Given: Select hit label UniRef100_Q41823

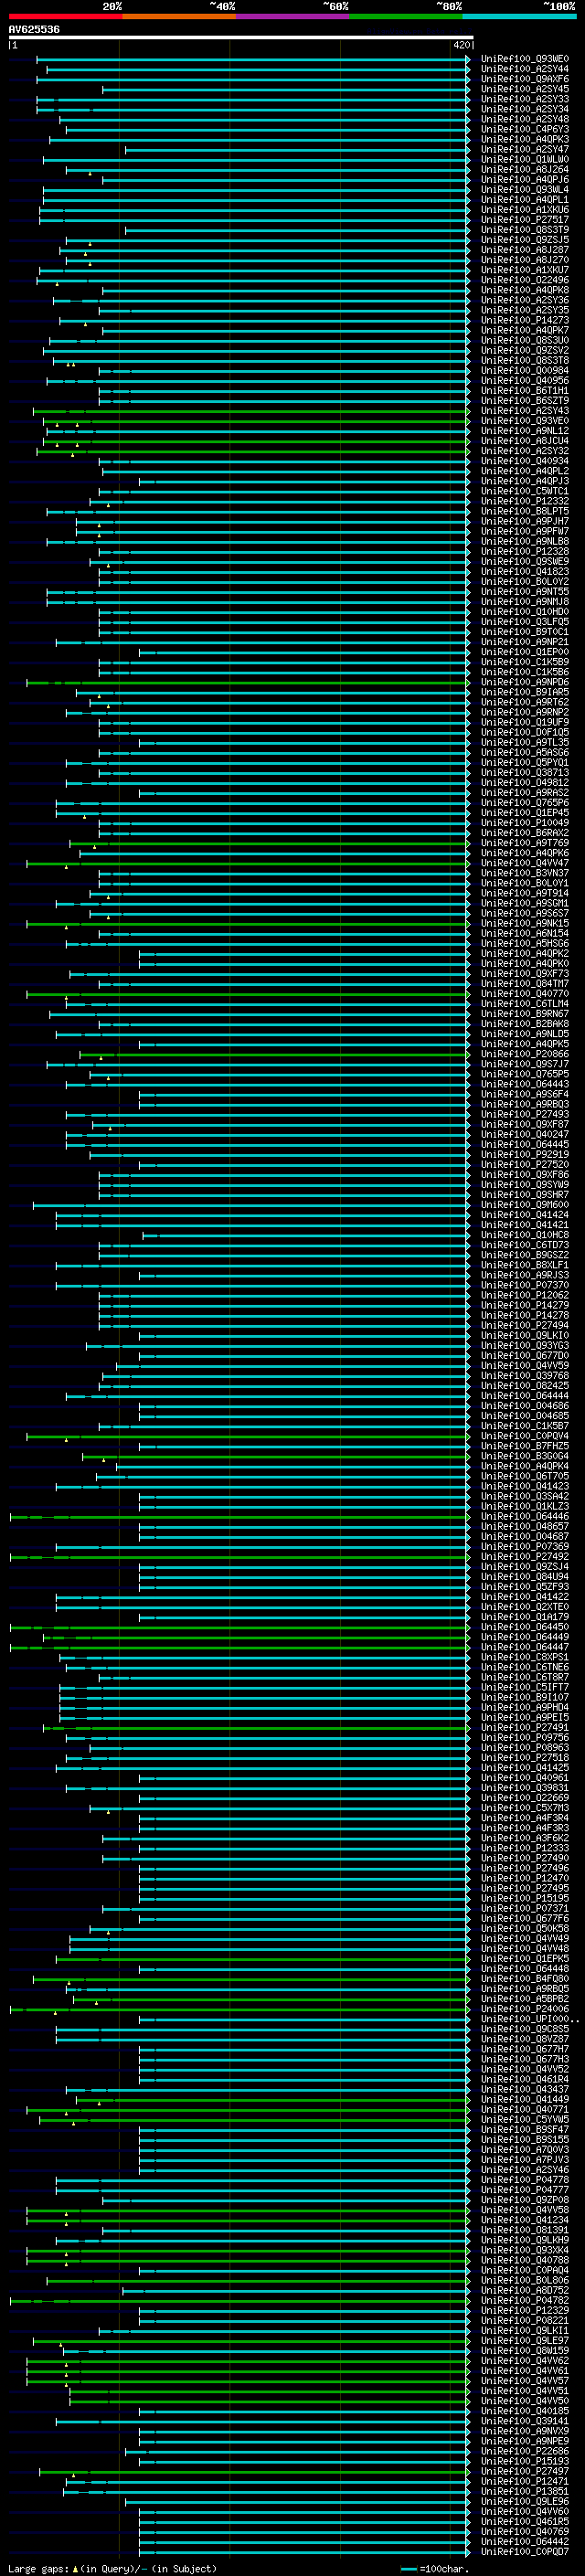Looking at the screenshot, I should point(525,572).
